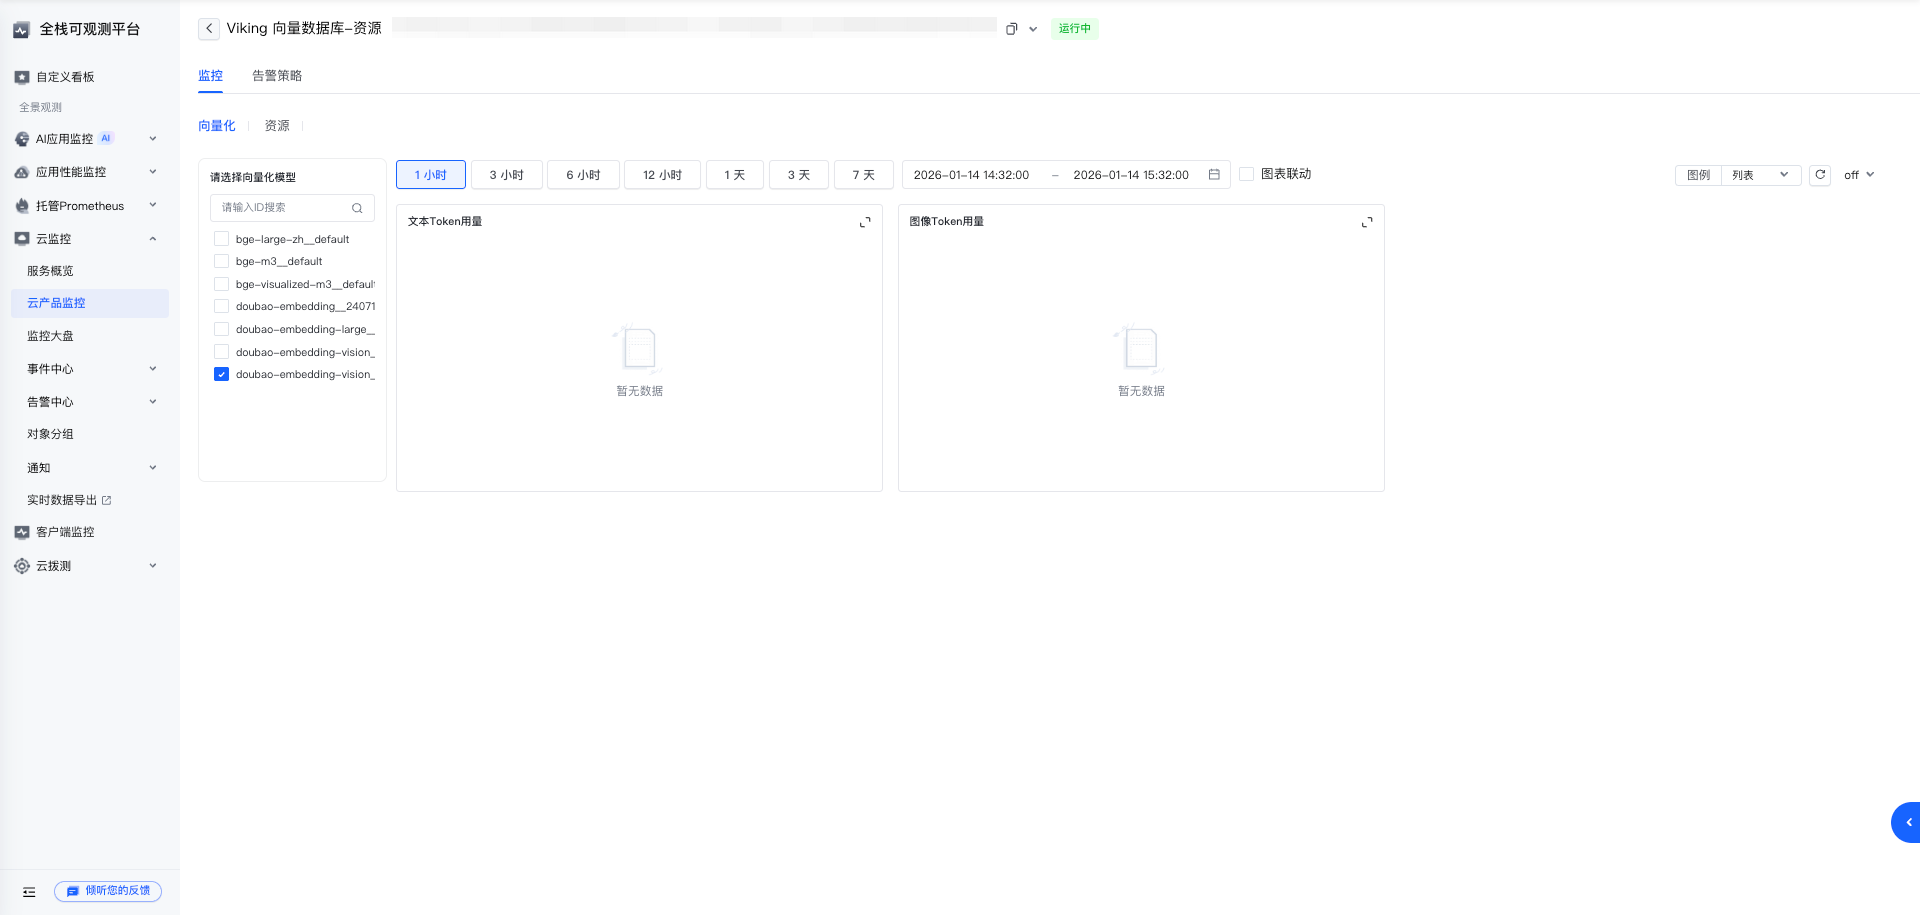Click the 自定义看板 star board icon
The height and width of the screenshot is (915, 1920).
click(22, 77)
